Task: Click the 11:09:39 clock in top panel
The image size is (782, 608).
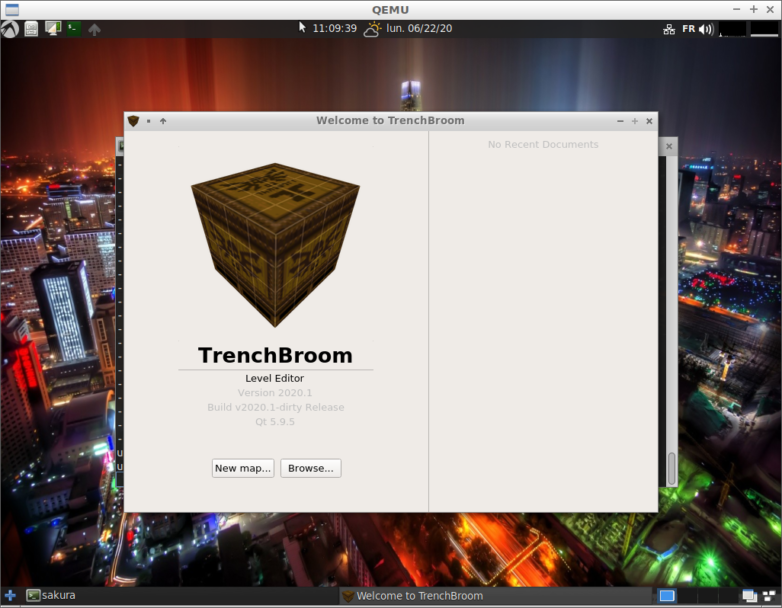Action: point(335,28)
